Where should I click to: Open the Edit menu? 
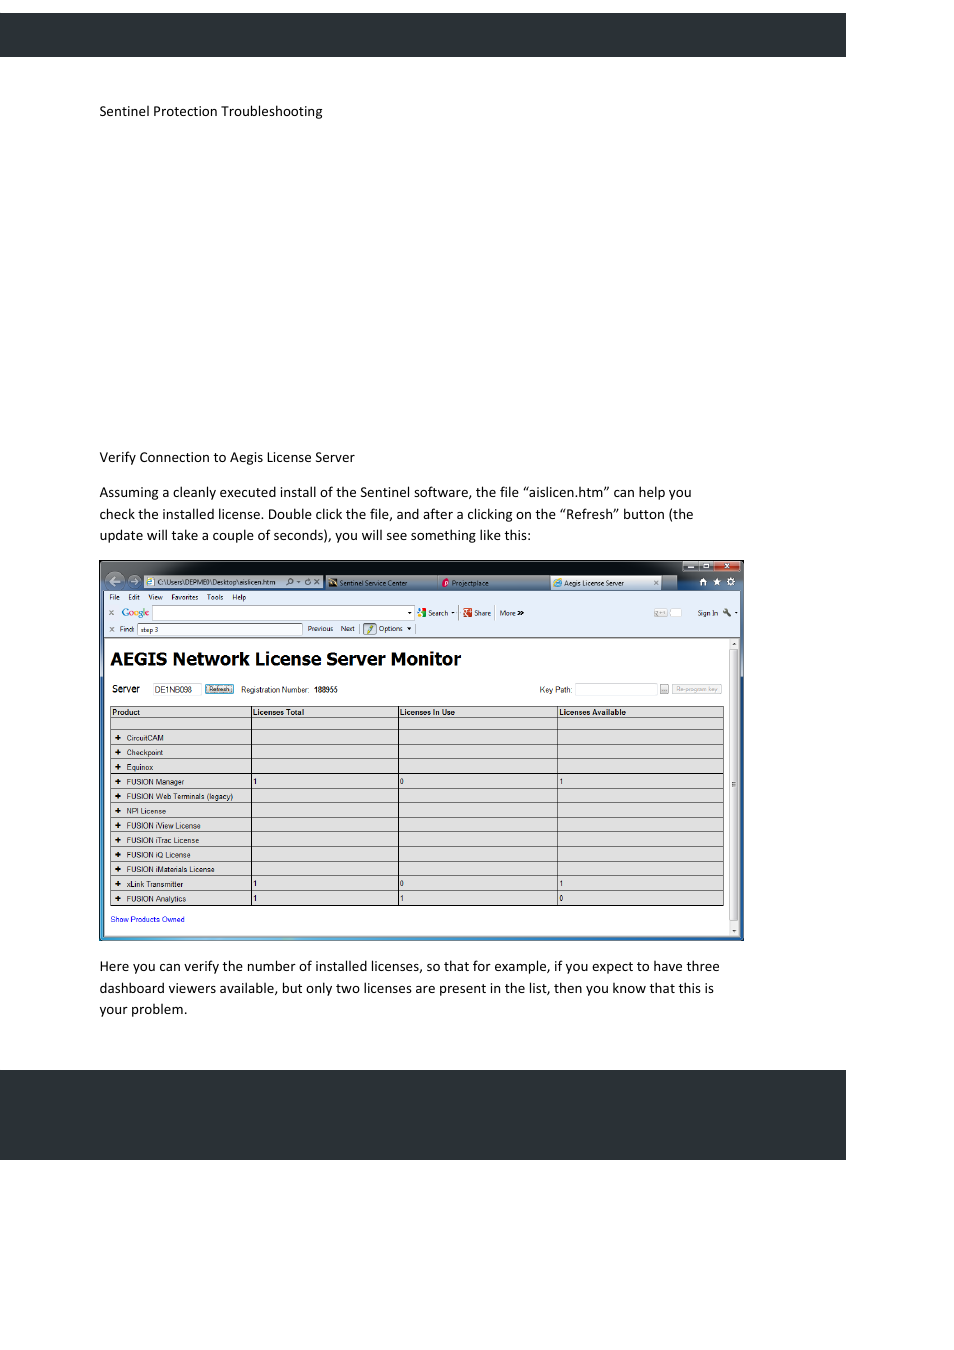134,597
